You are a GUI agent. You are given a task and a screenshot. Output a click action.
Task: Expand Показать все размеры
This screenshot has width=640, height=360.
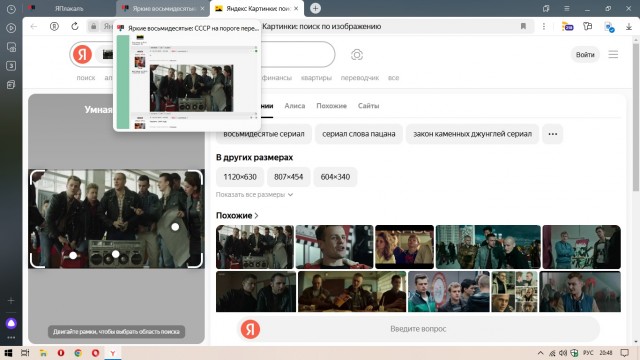coord(254,195)
